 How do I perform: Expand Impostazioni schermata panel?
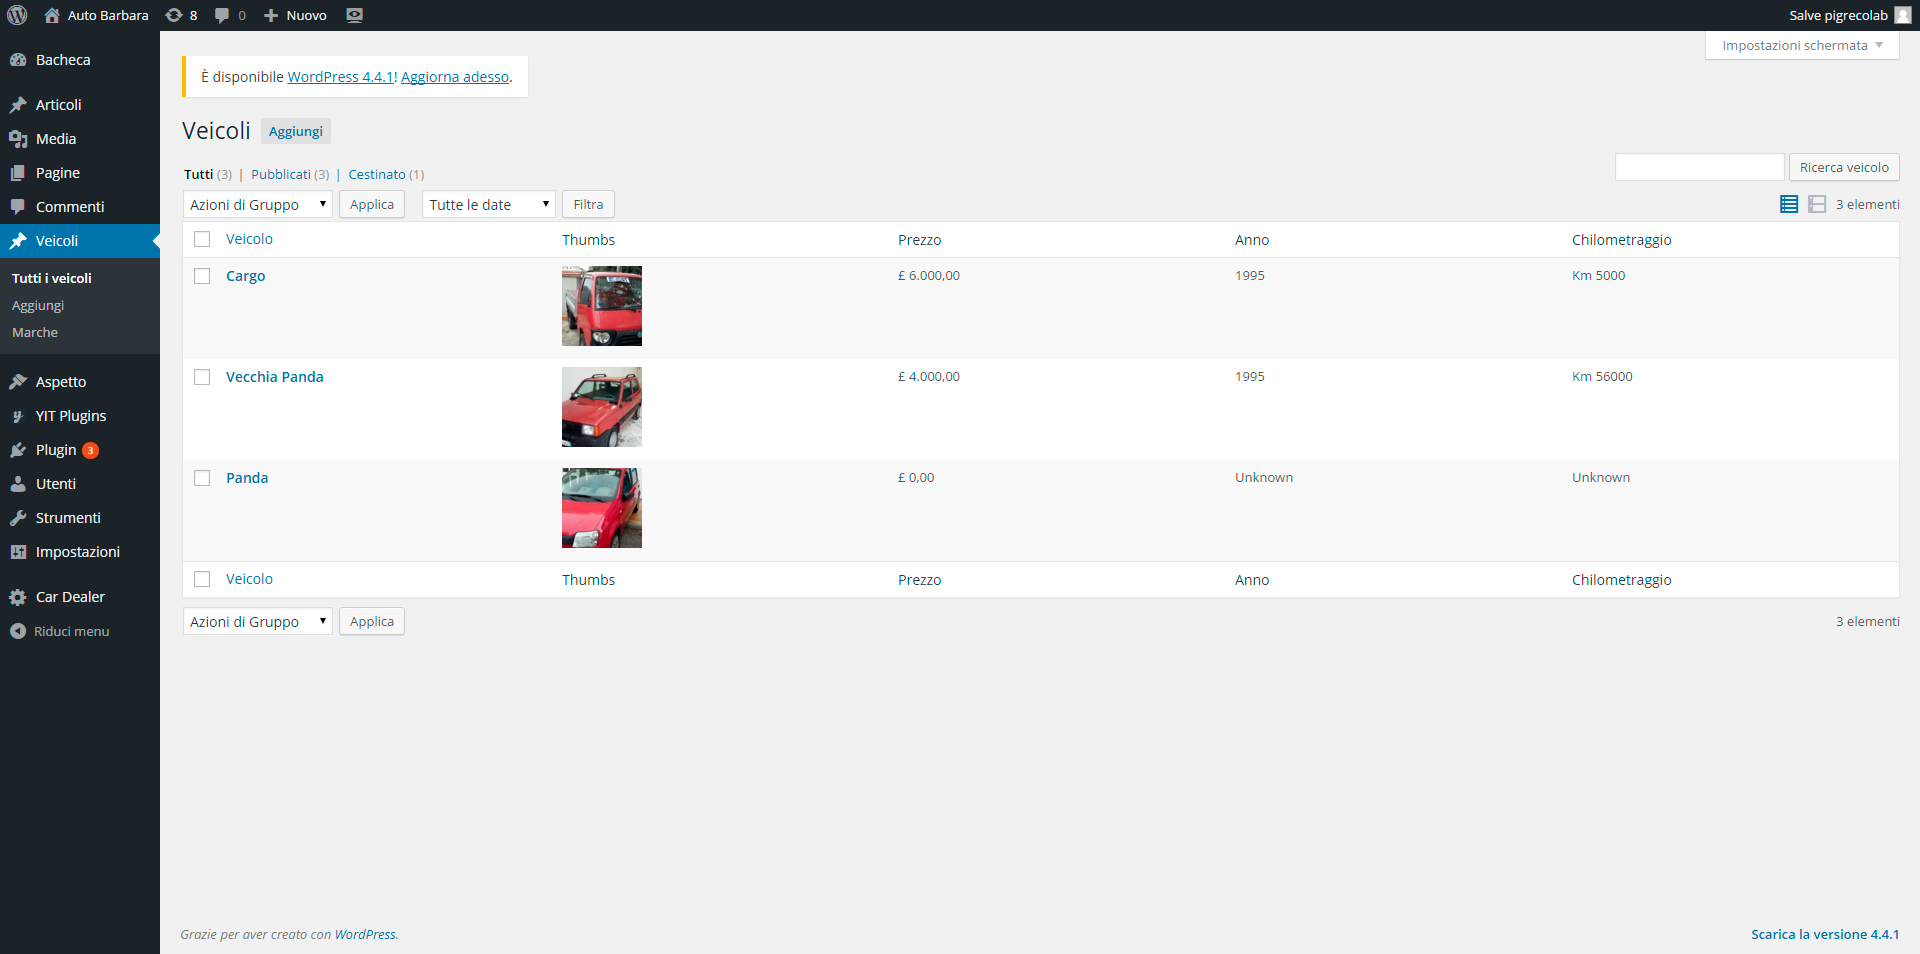[x=1801, y=45]
